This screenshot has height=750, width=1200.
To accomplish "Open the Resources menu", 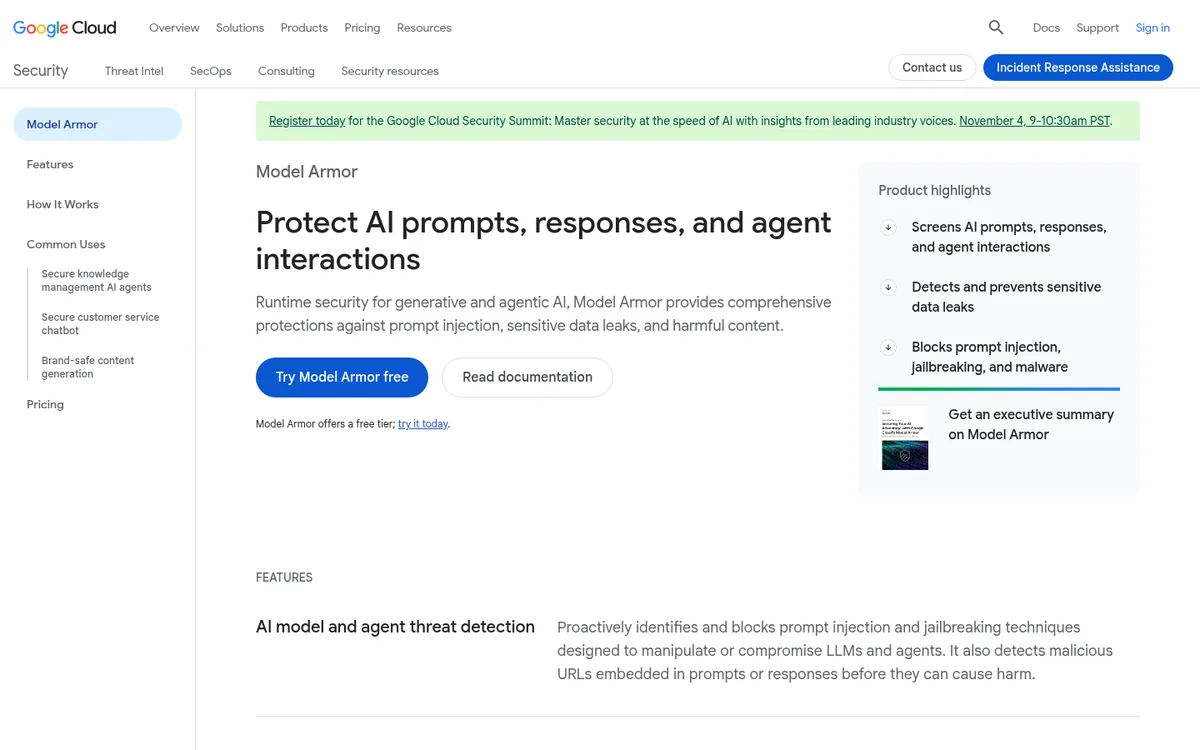I will pyautogui.click(x=424, y=28).
